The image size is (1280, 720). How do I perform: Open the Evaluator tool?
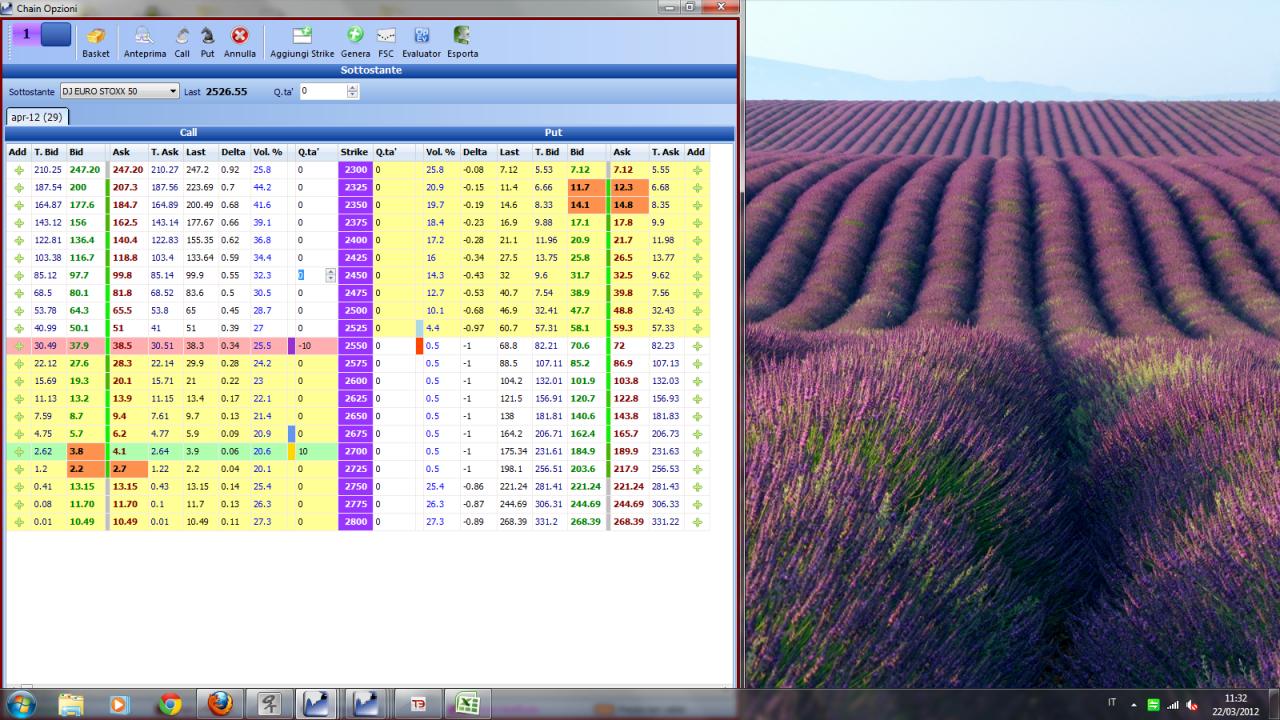point(421,42)
